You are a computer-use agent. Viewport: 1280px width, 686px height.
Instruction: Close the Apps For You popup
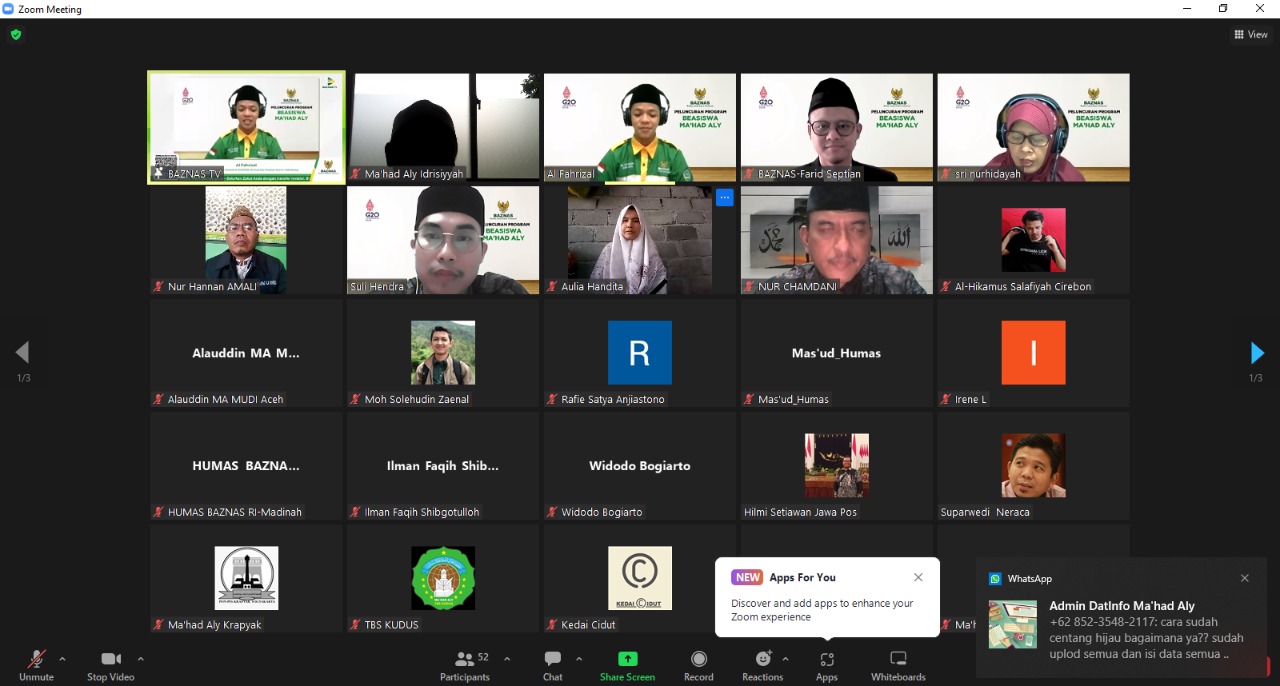918,577
